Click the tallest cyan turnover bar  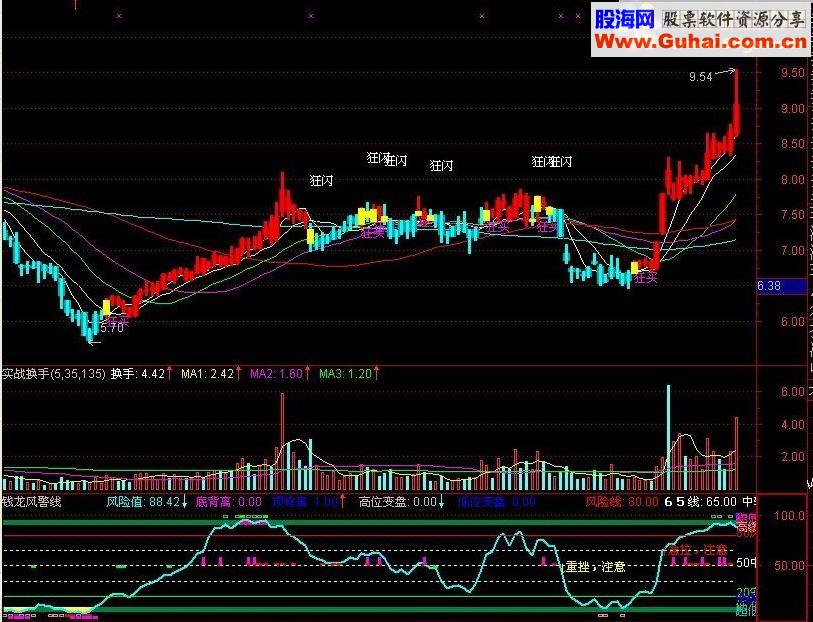coord(668,438)
